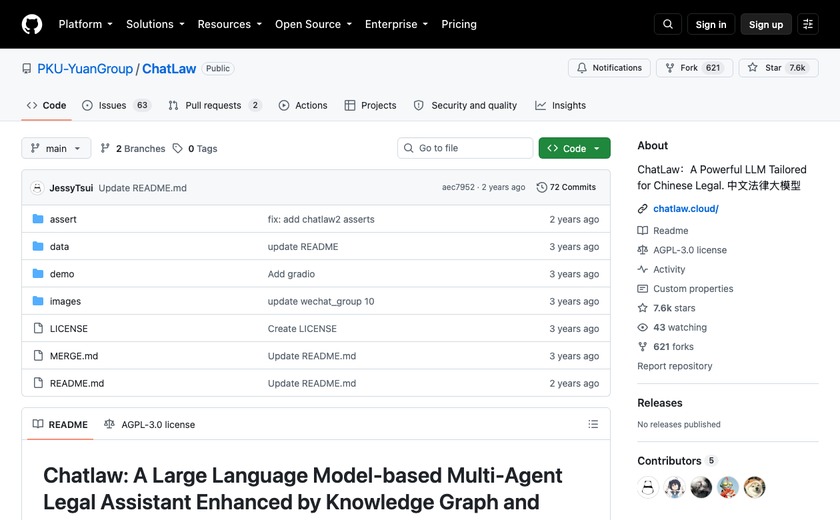The width and height of the screenshot is (840, 520).
Task: Open the commit 'Add gradio'
Action: tap(291, 274)
